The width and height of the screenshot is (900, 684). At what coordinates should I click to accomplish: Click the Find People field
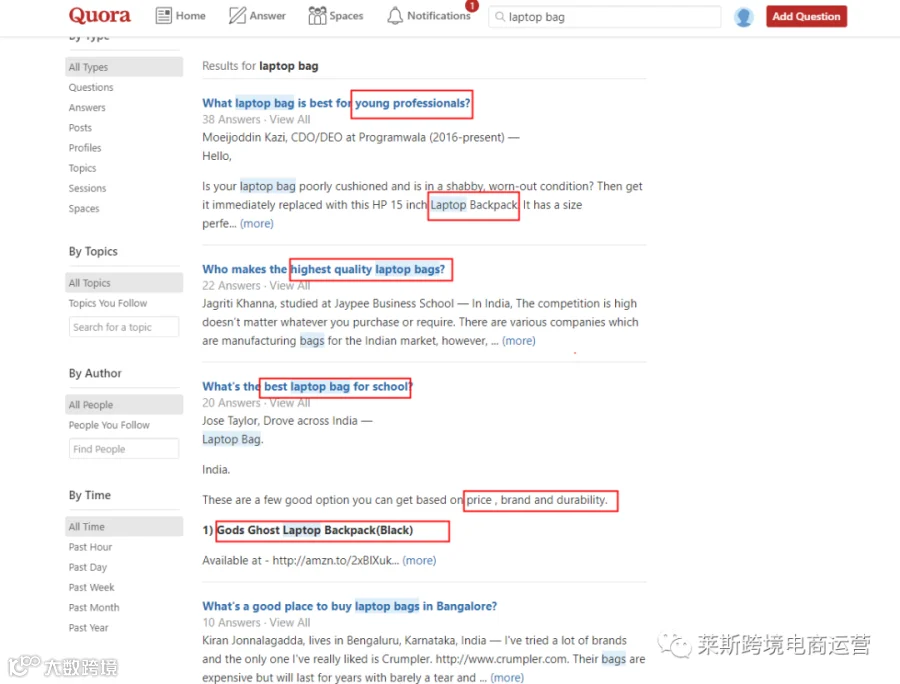coord(124,449)
